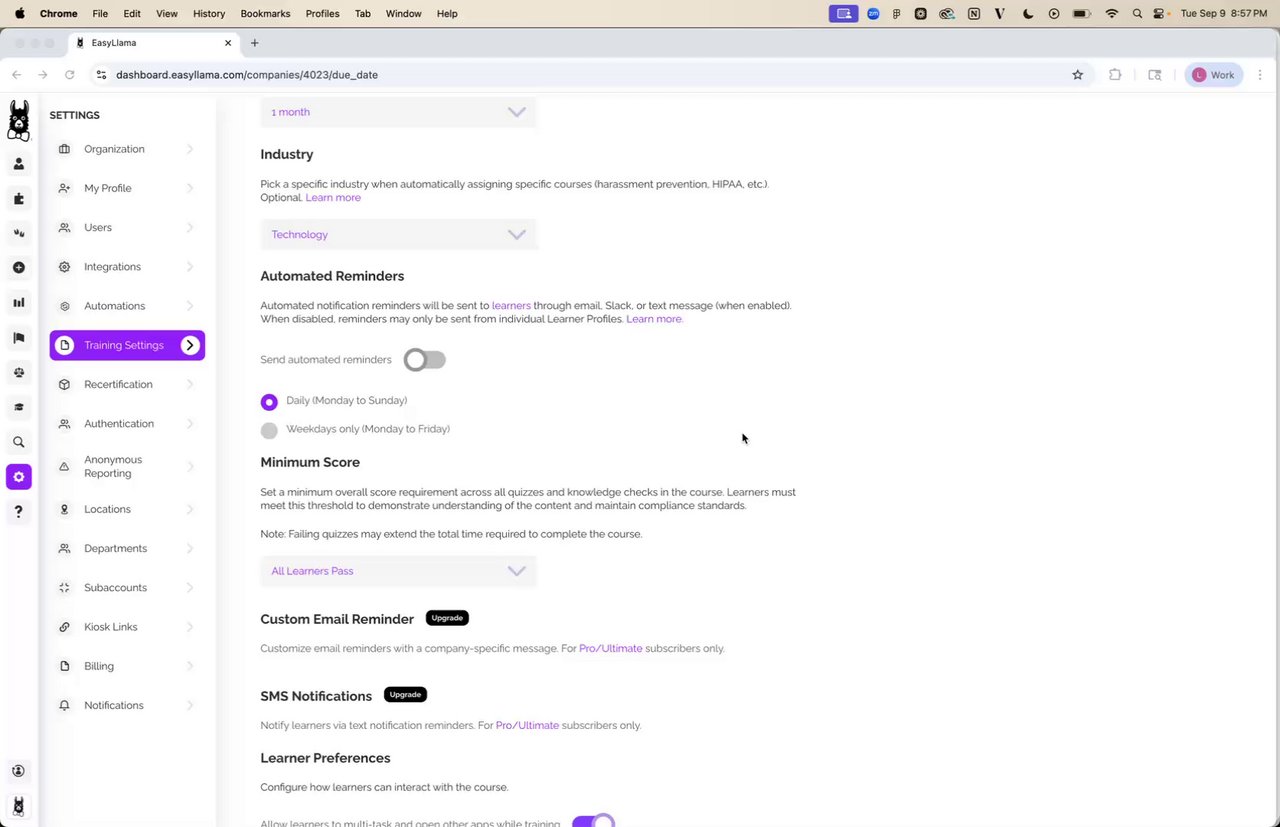Click the plus circle icon in left rail

click(x=18, y=268)
